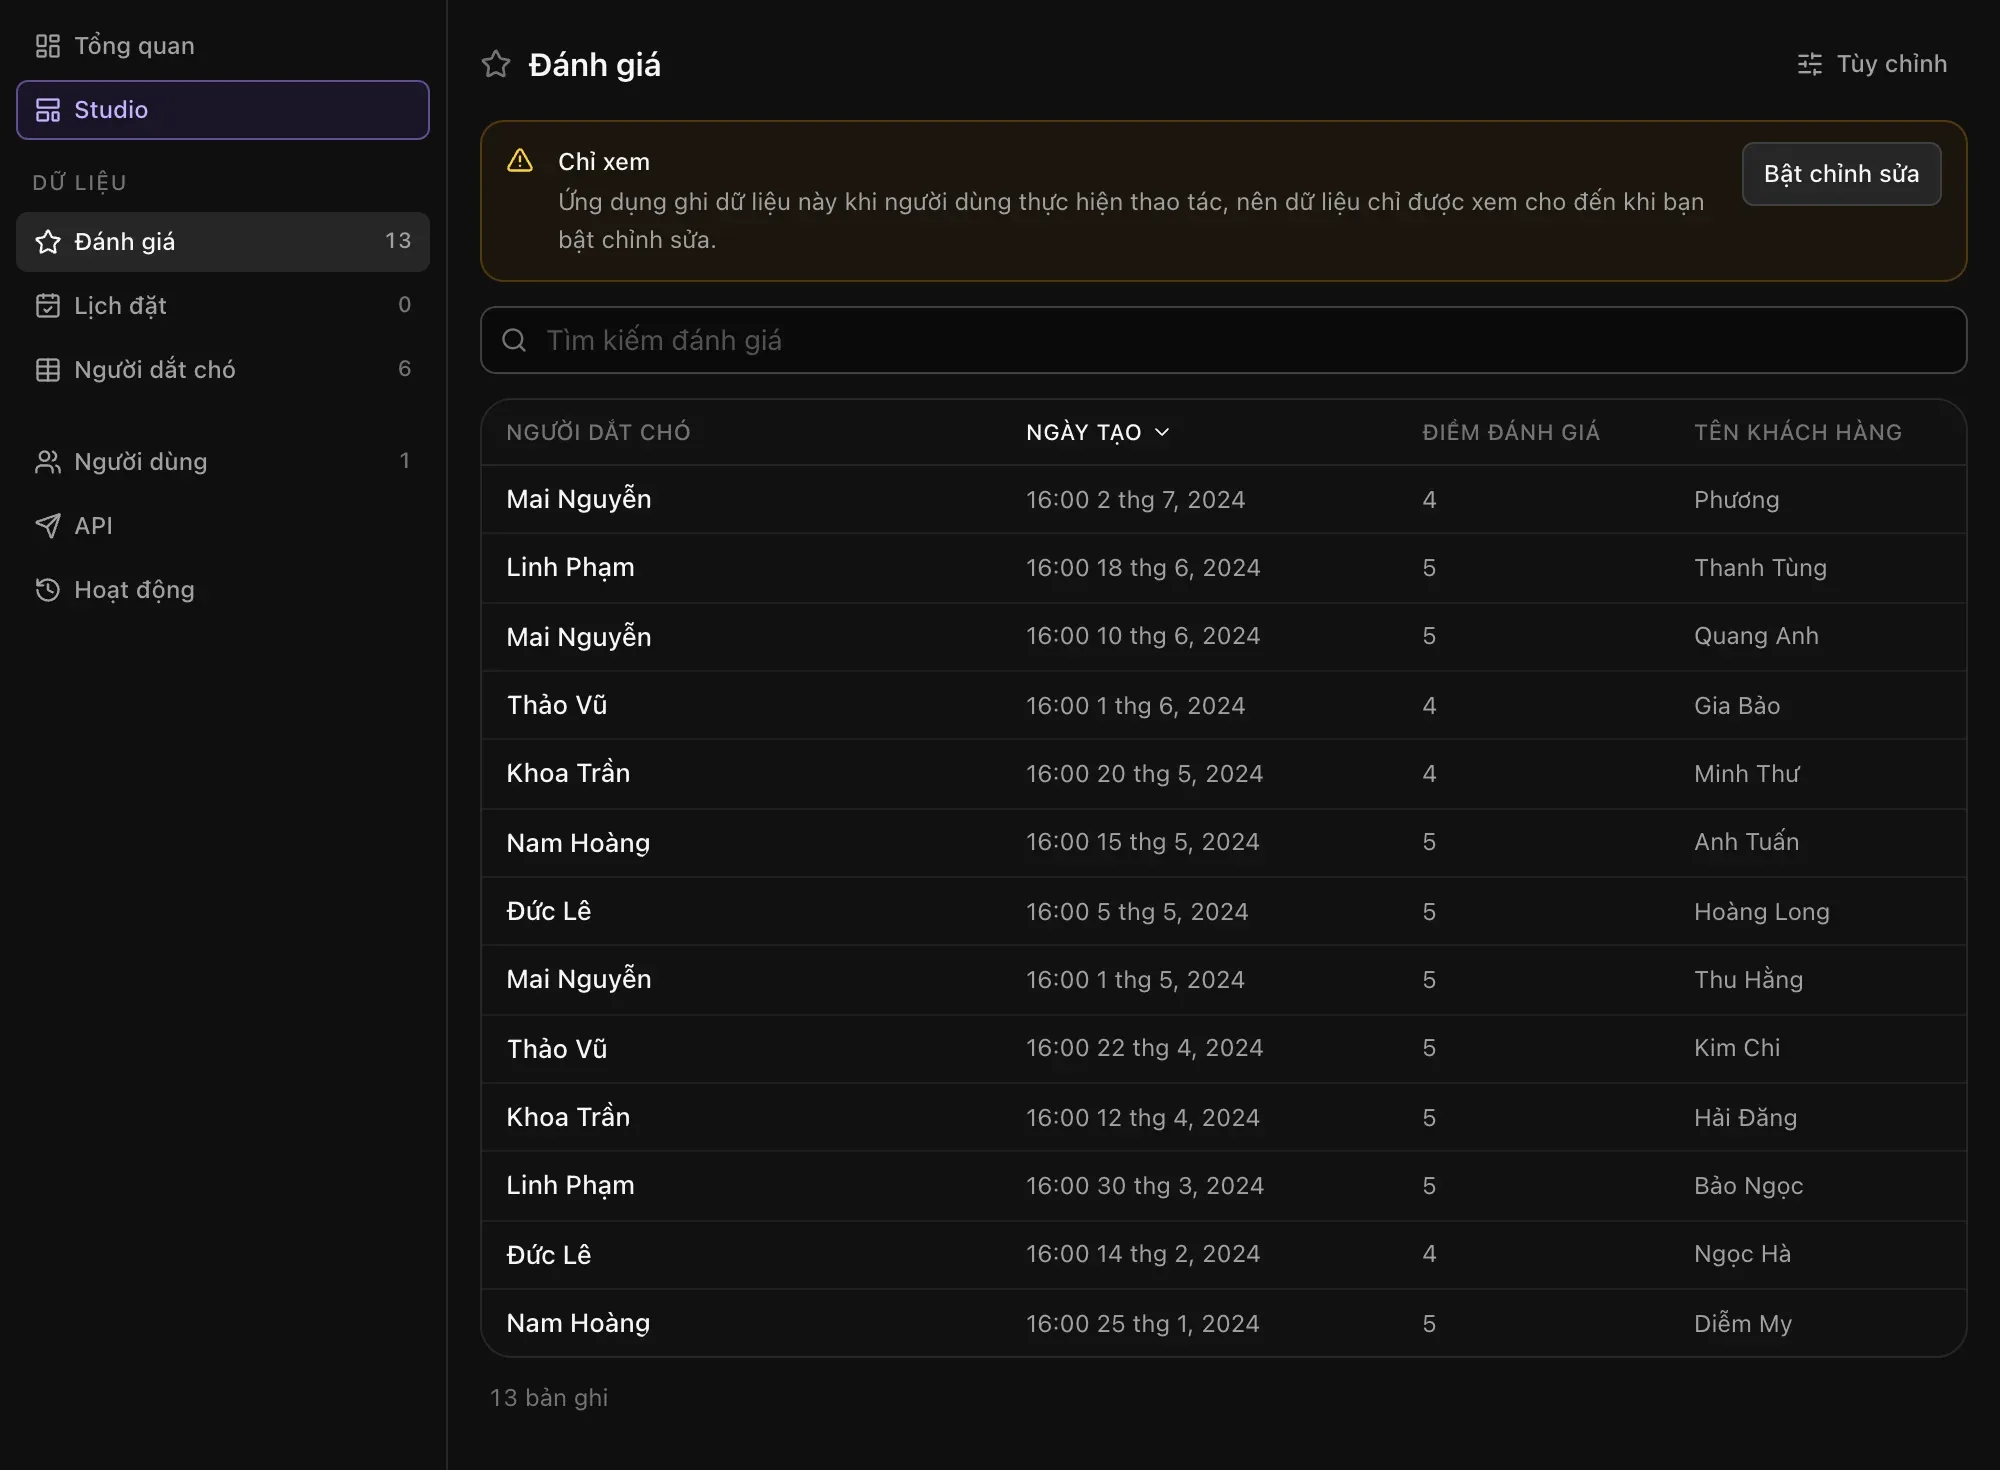
Task: Sort by the Điểm đánh giá column header
Action: click(1511, 432)
